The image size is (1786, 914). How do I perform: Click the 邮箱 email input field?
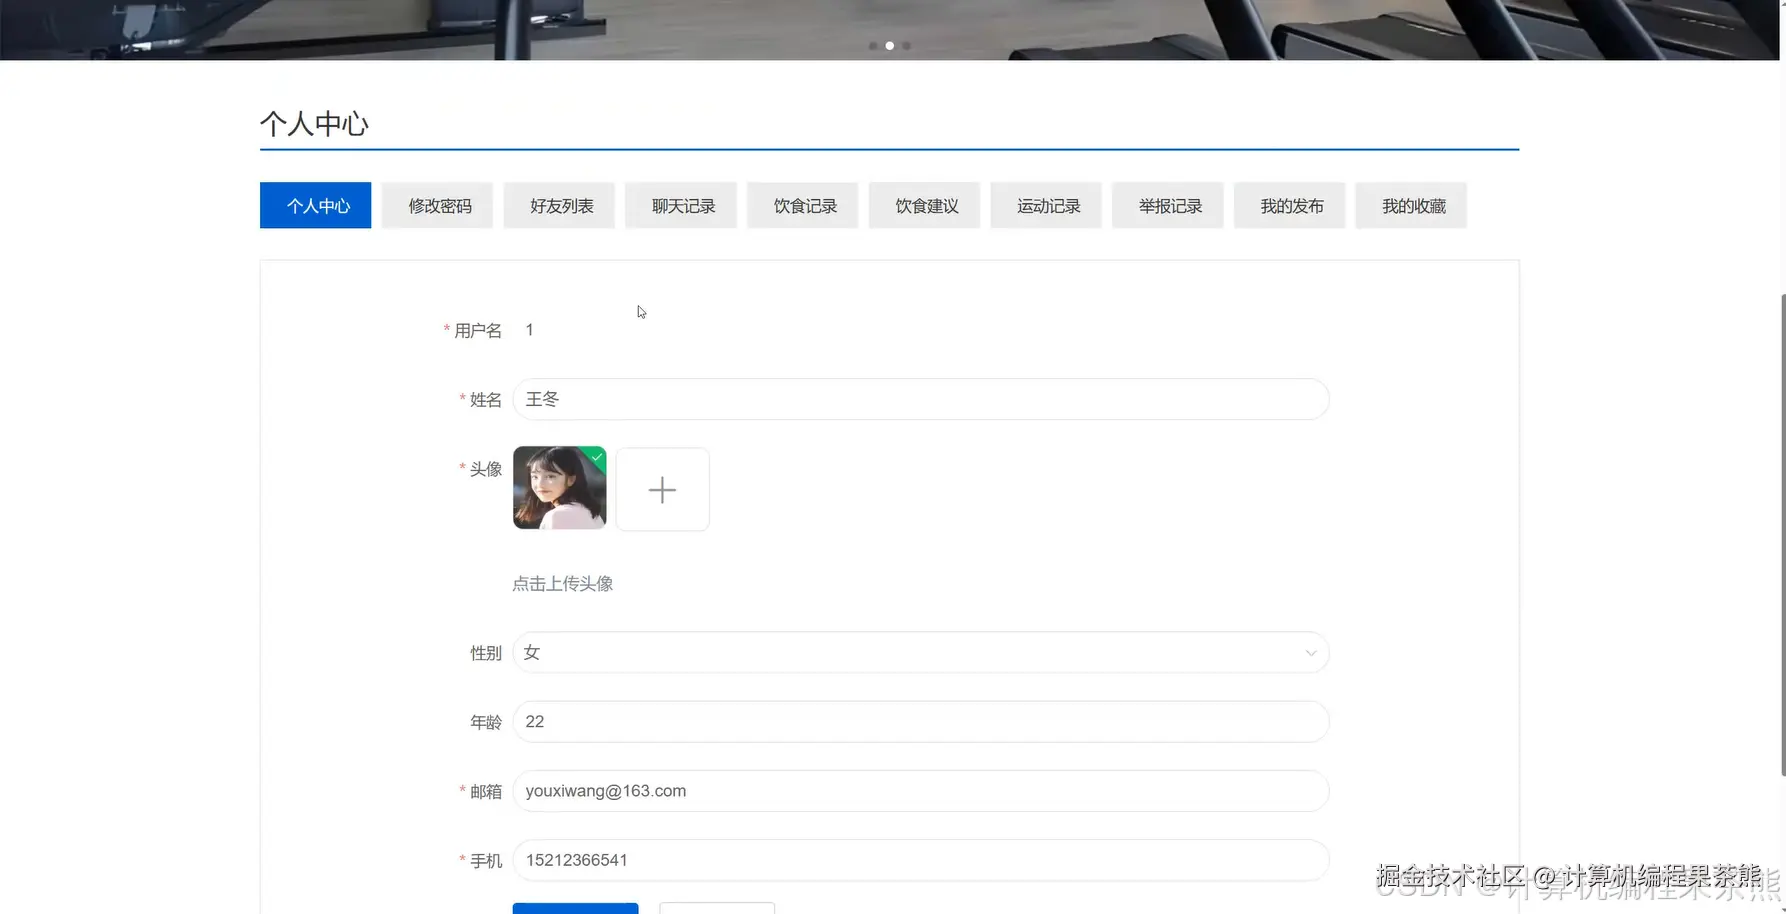coord(920,790)
